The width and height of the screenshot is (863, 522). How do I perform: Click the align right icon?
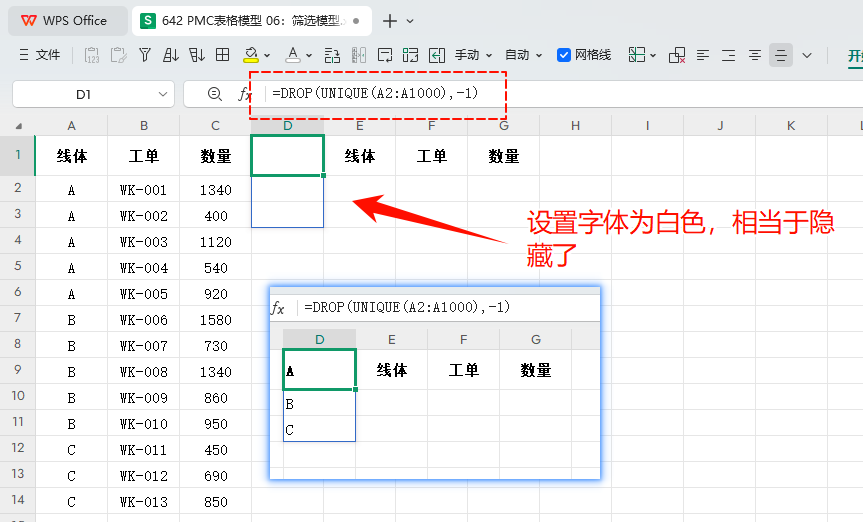[x=728, y=55]
